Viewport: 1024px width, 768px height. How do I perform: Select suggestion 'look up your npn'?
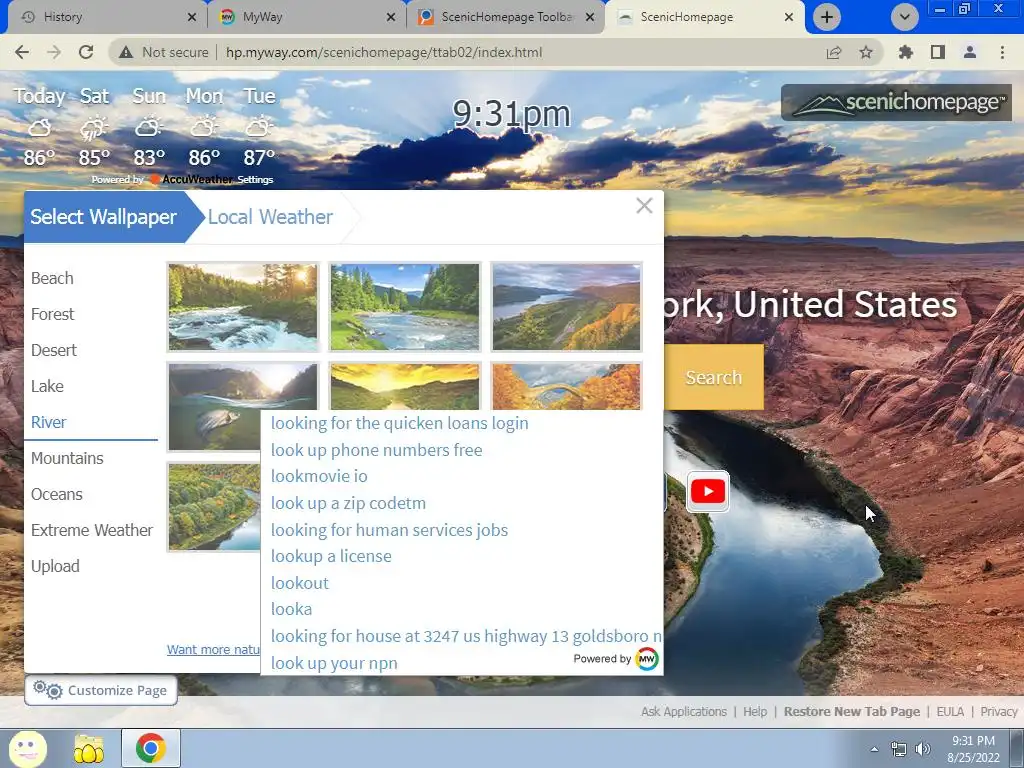click(334, 663)
